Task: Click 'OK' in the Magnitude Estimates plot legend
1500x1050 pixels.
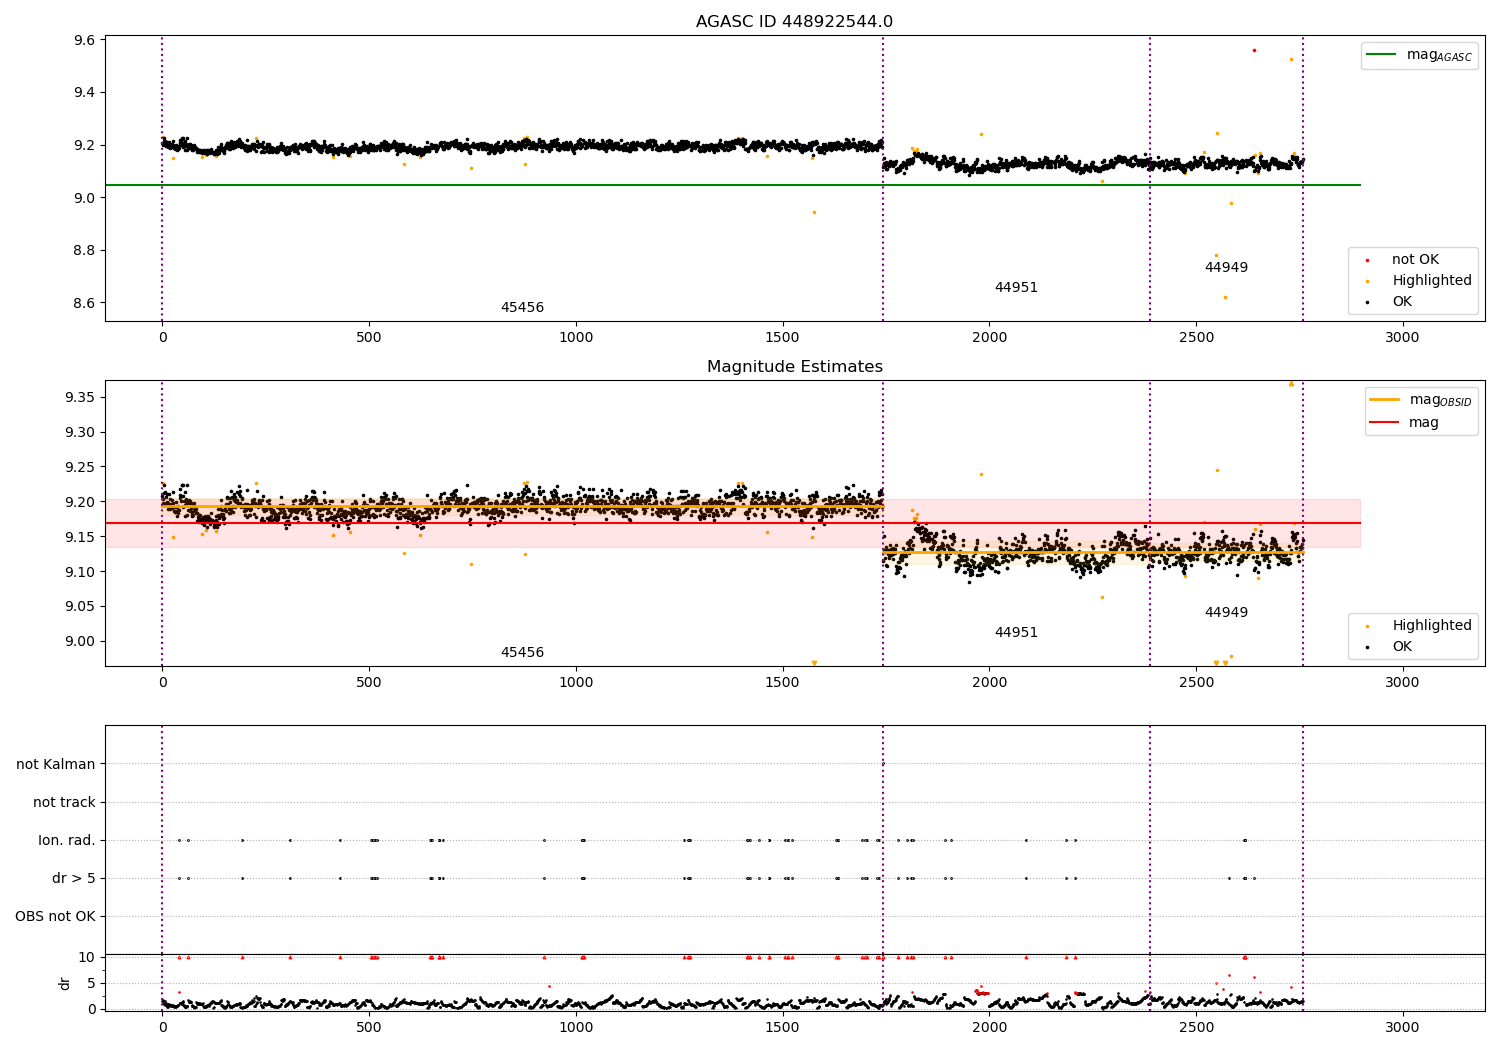Action: pos(1389,647)
